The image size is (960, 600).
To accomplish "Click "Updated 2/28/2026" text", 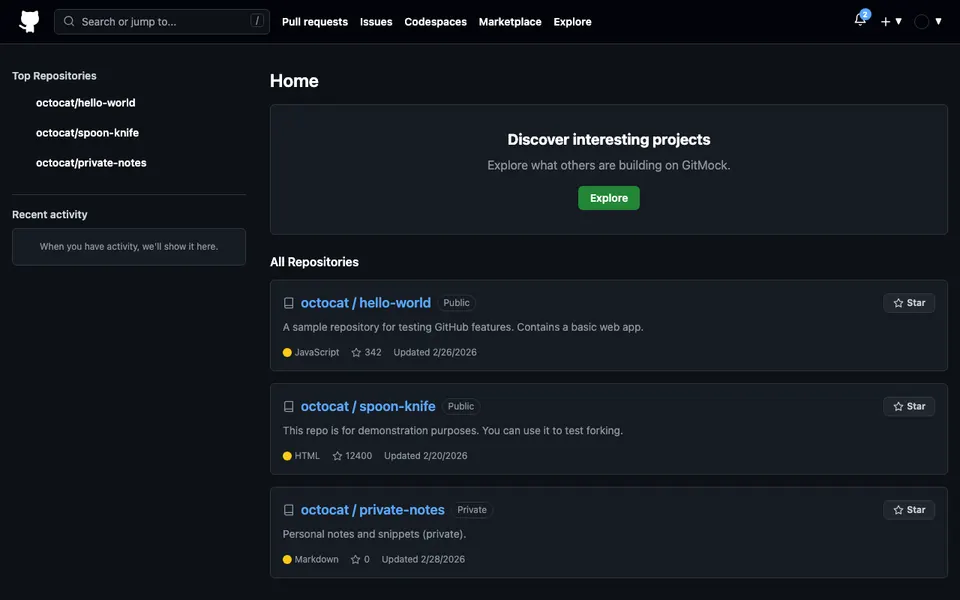I will point(423,559).
